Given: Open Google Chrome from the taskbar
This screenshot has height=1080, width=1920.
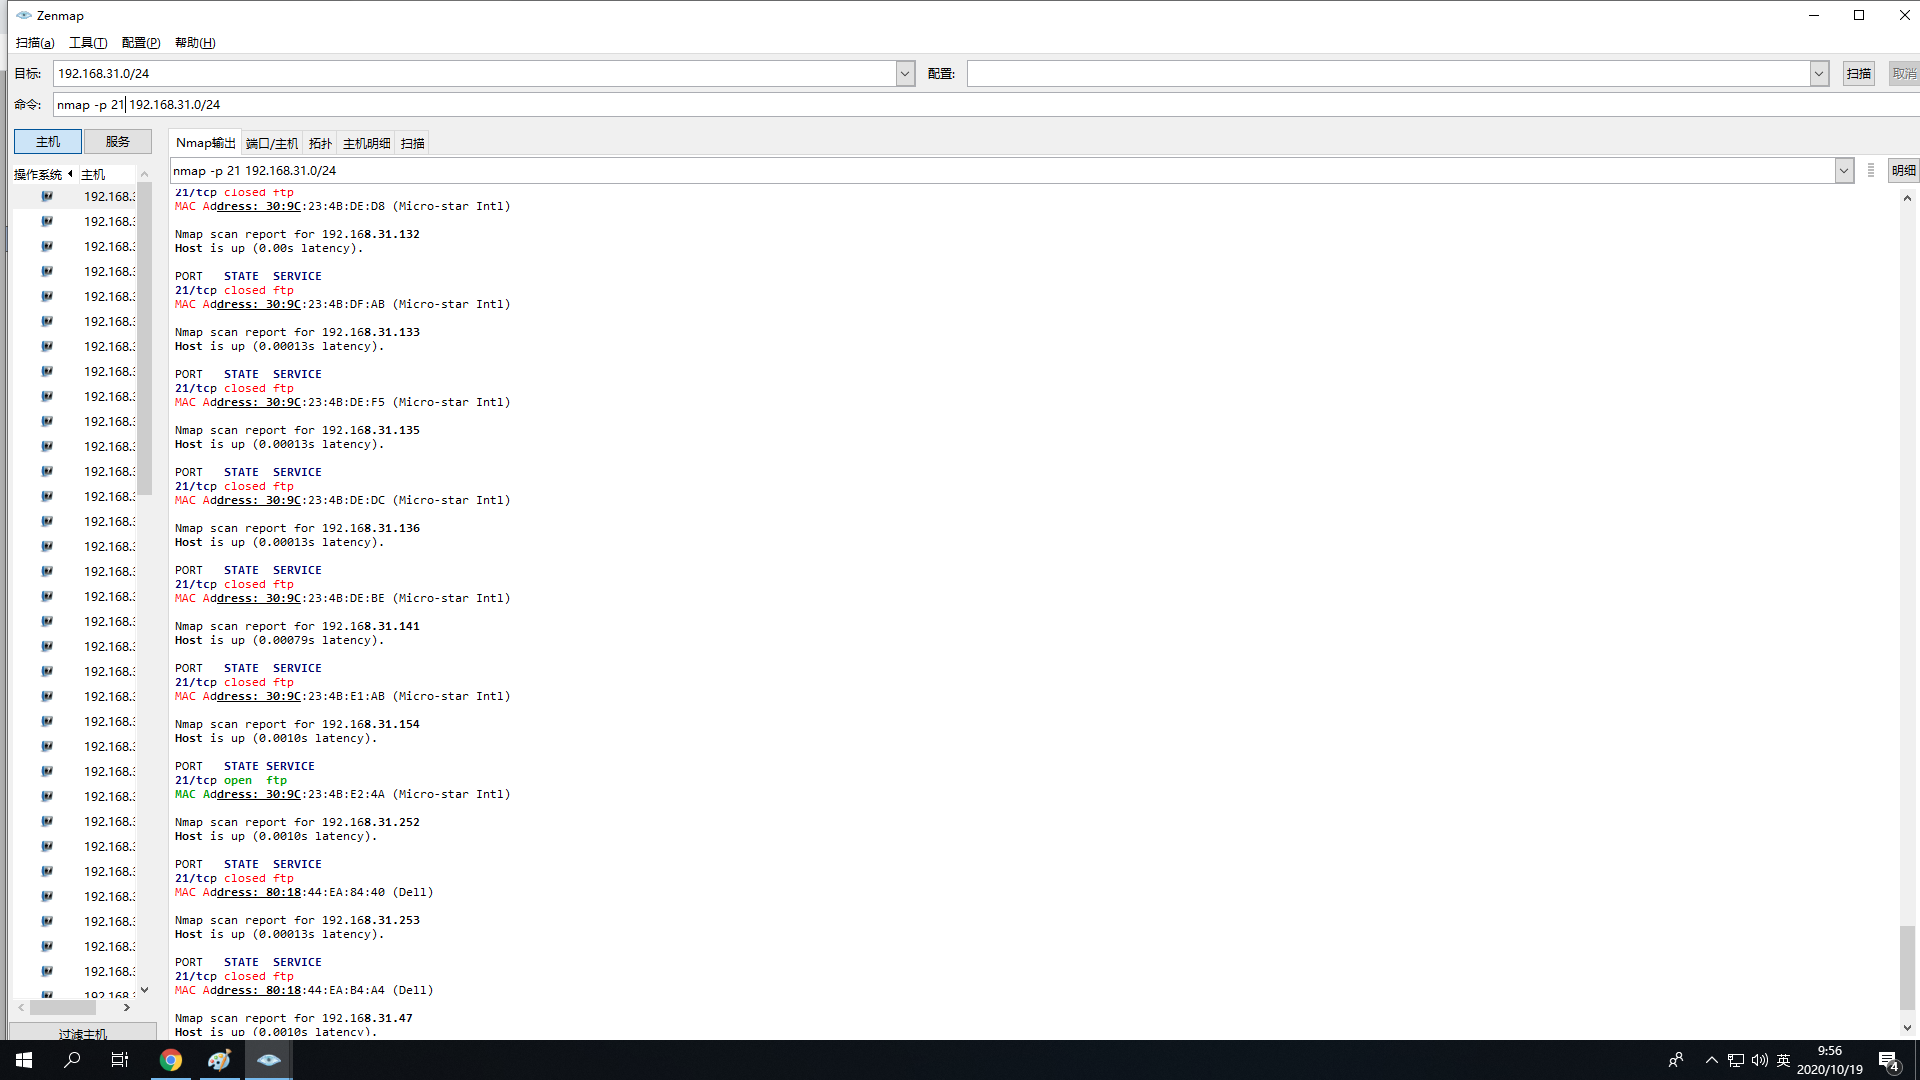Looking at the screenshot, I should pyautogui.click(x=171, y=1060).
